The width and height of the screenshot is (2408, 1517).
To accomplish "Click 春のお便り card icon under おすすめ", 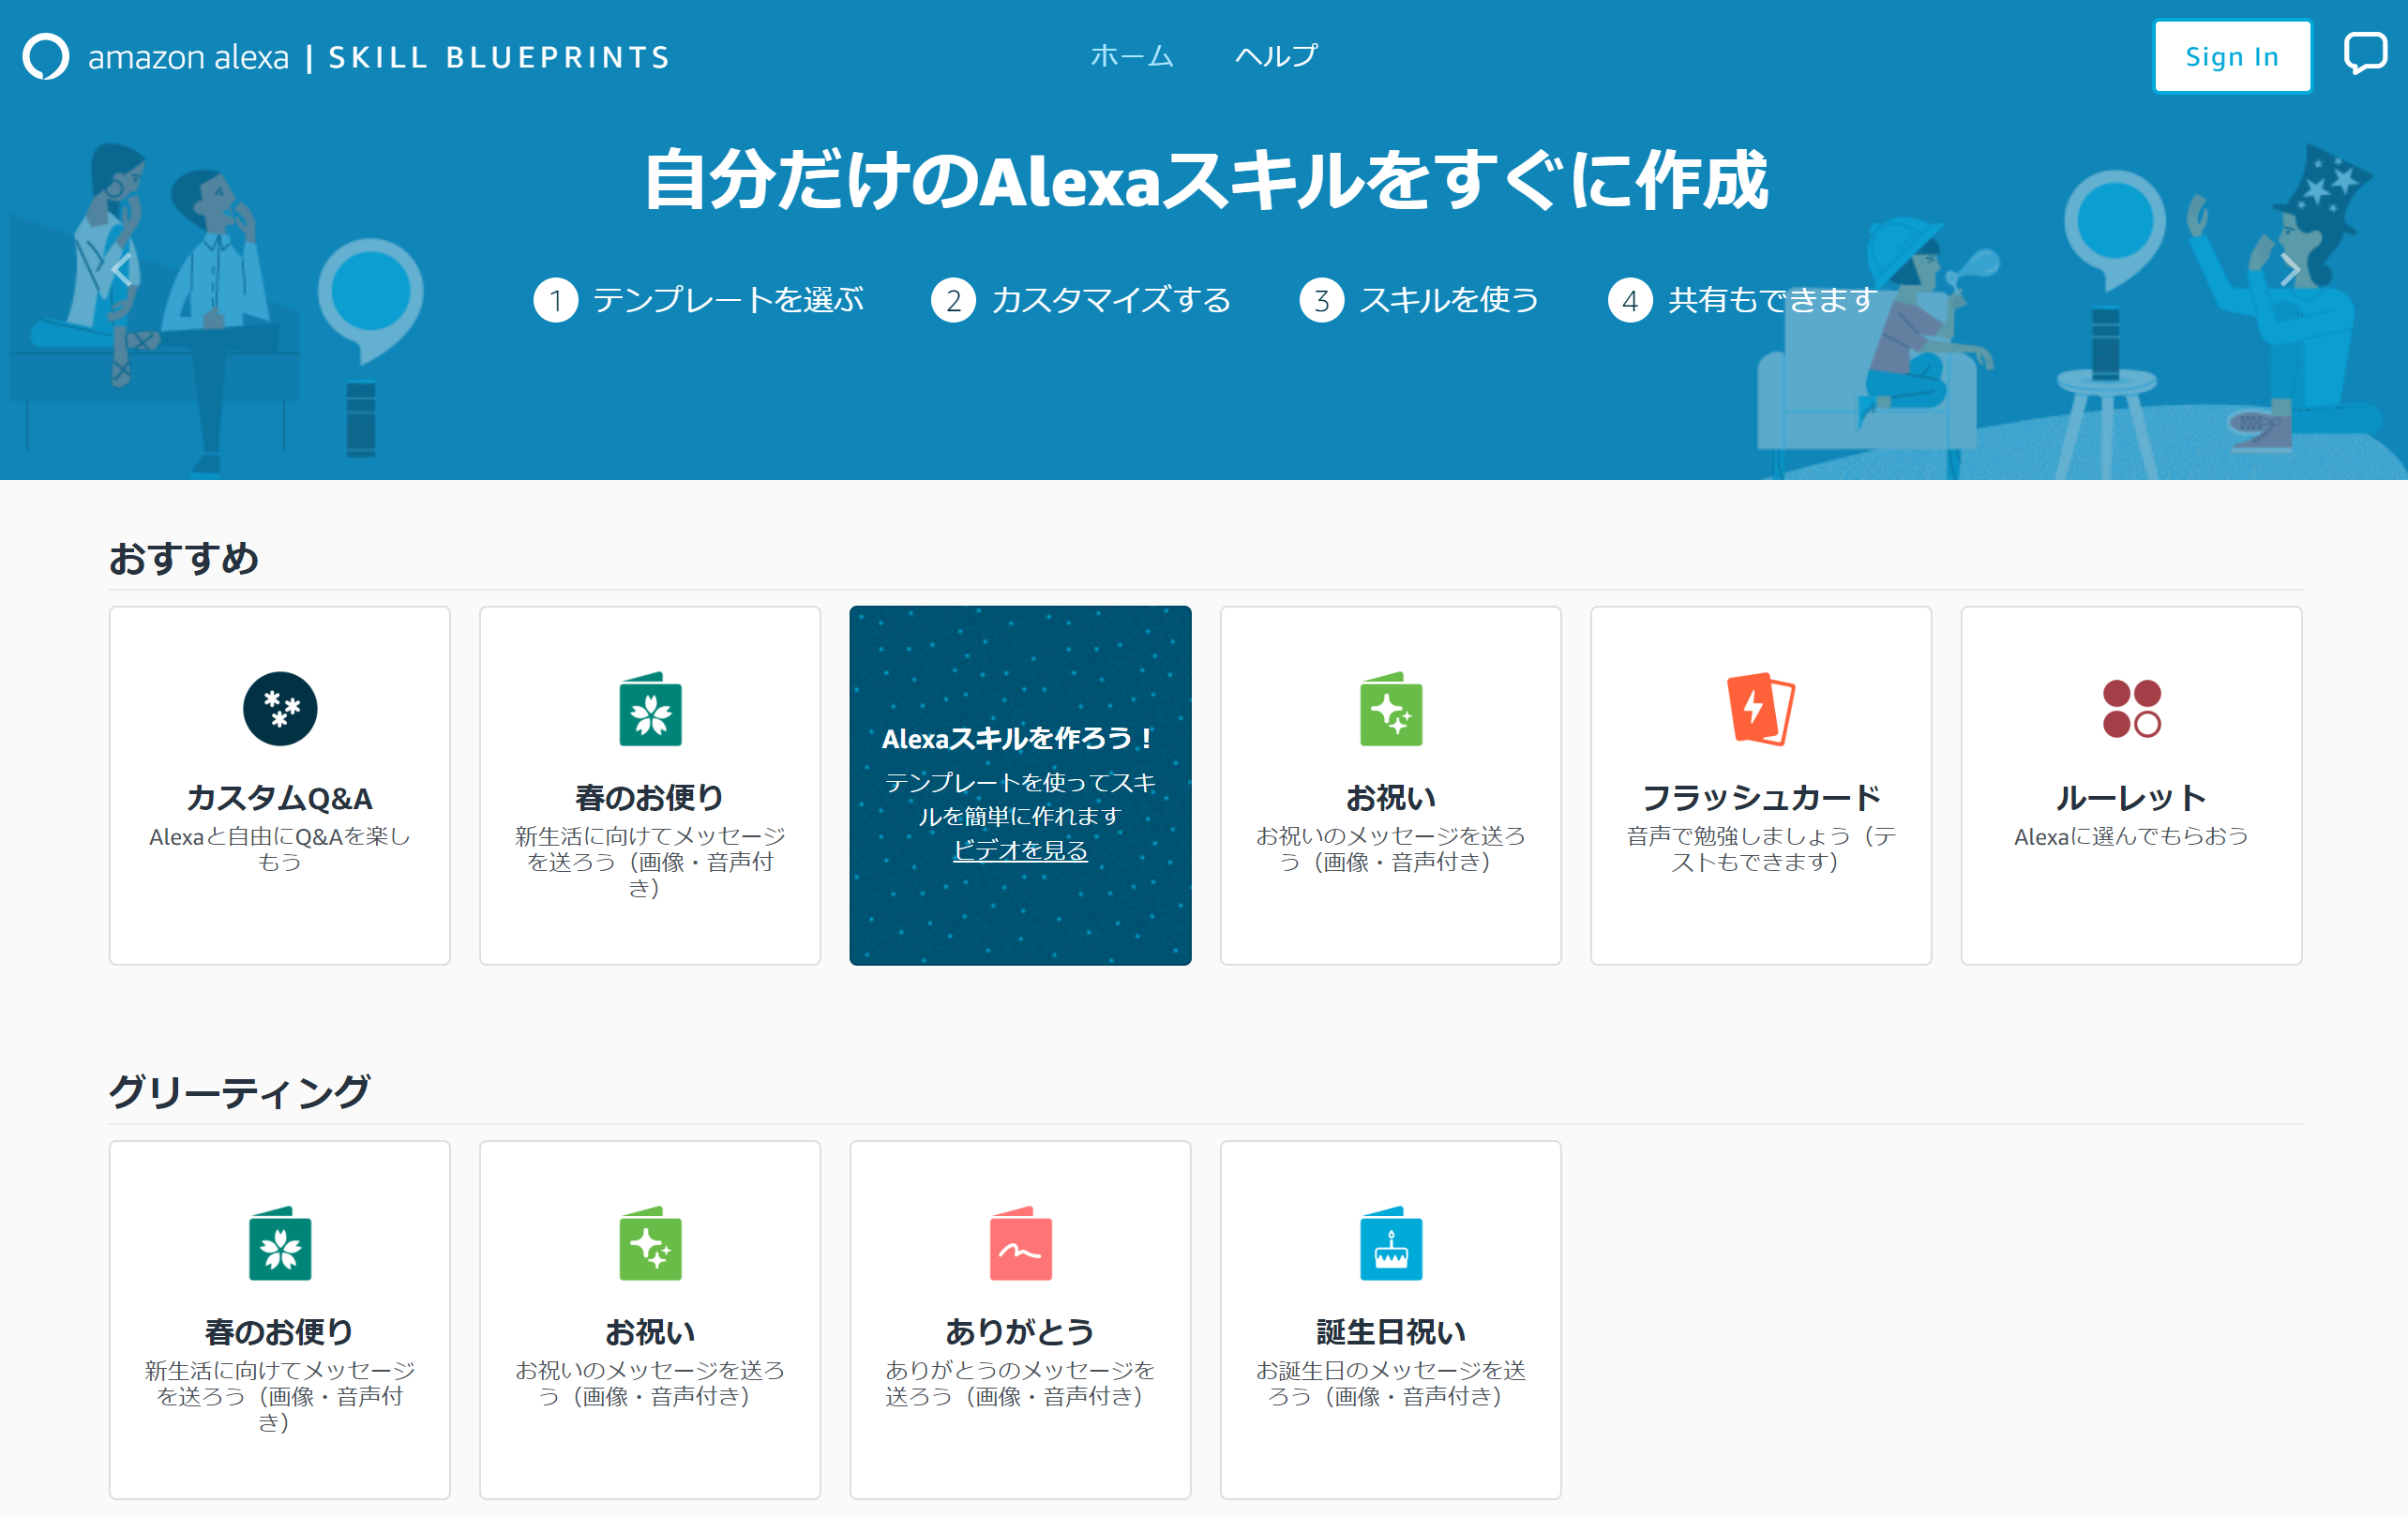I will [650, 708].
